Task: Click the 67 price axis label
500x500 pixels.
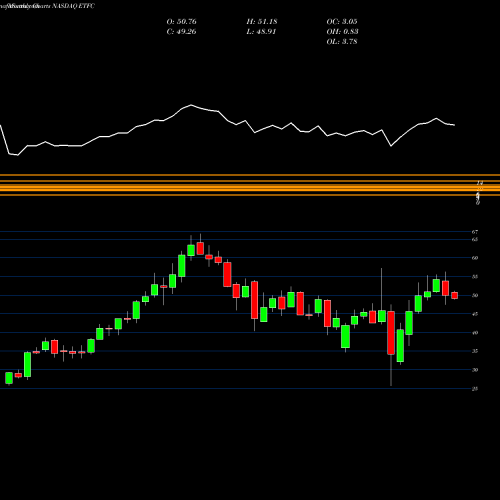Action: click(x=475, y=232)
